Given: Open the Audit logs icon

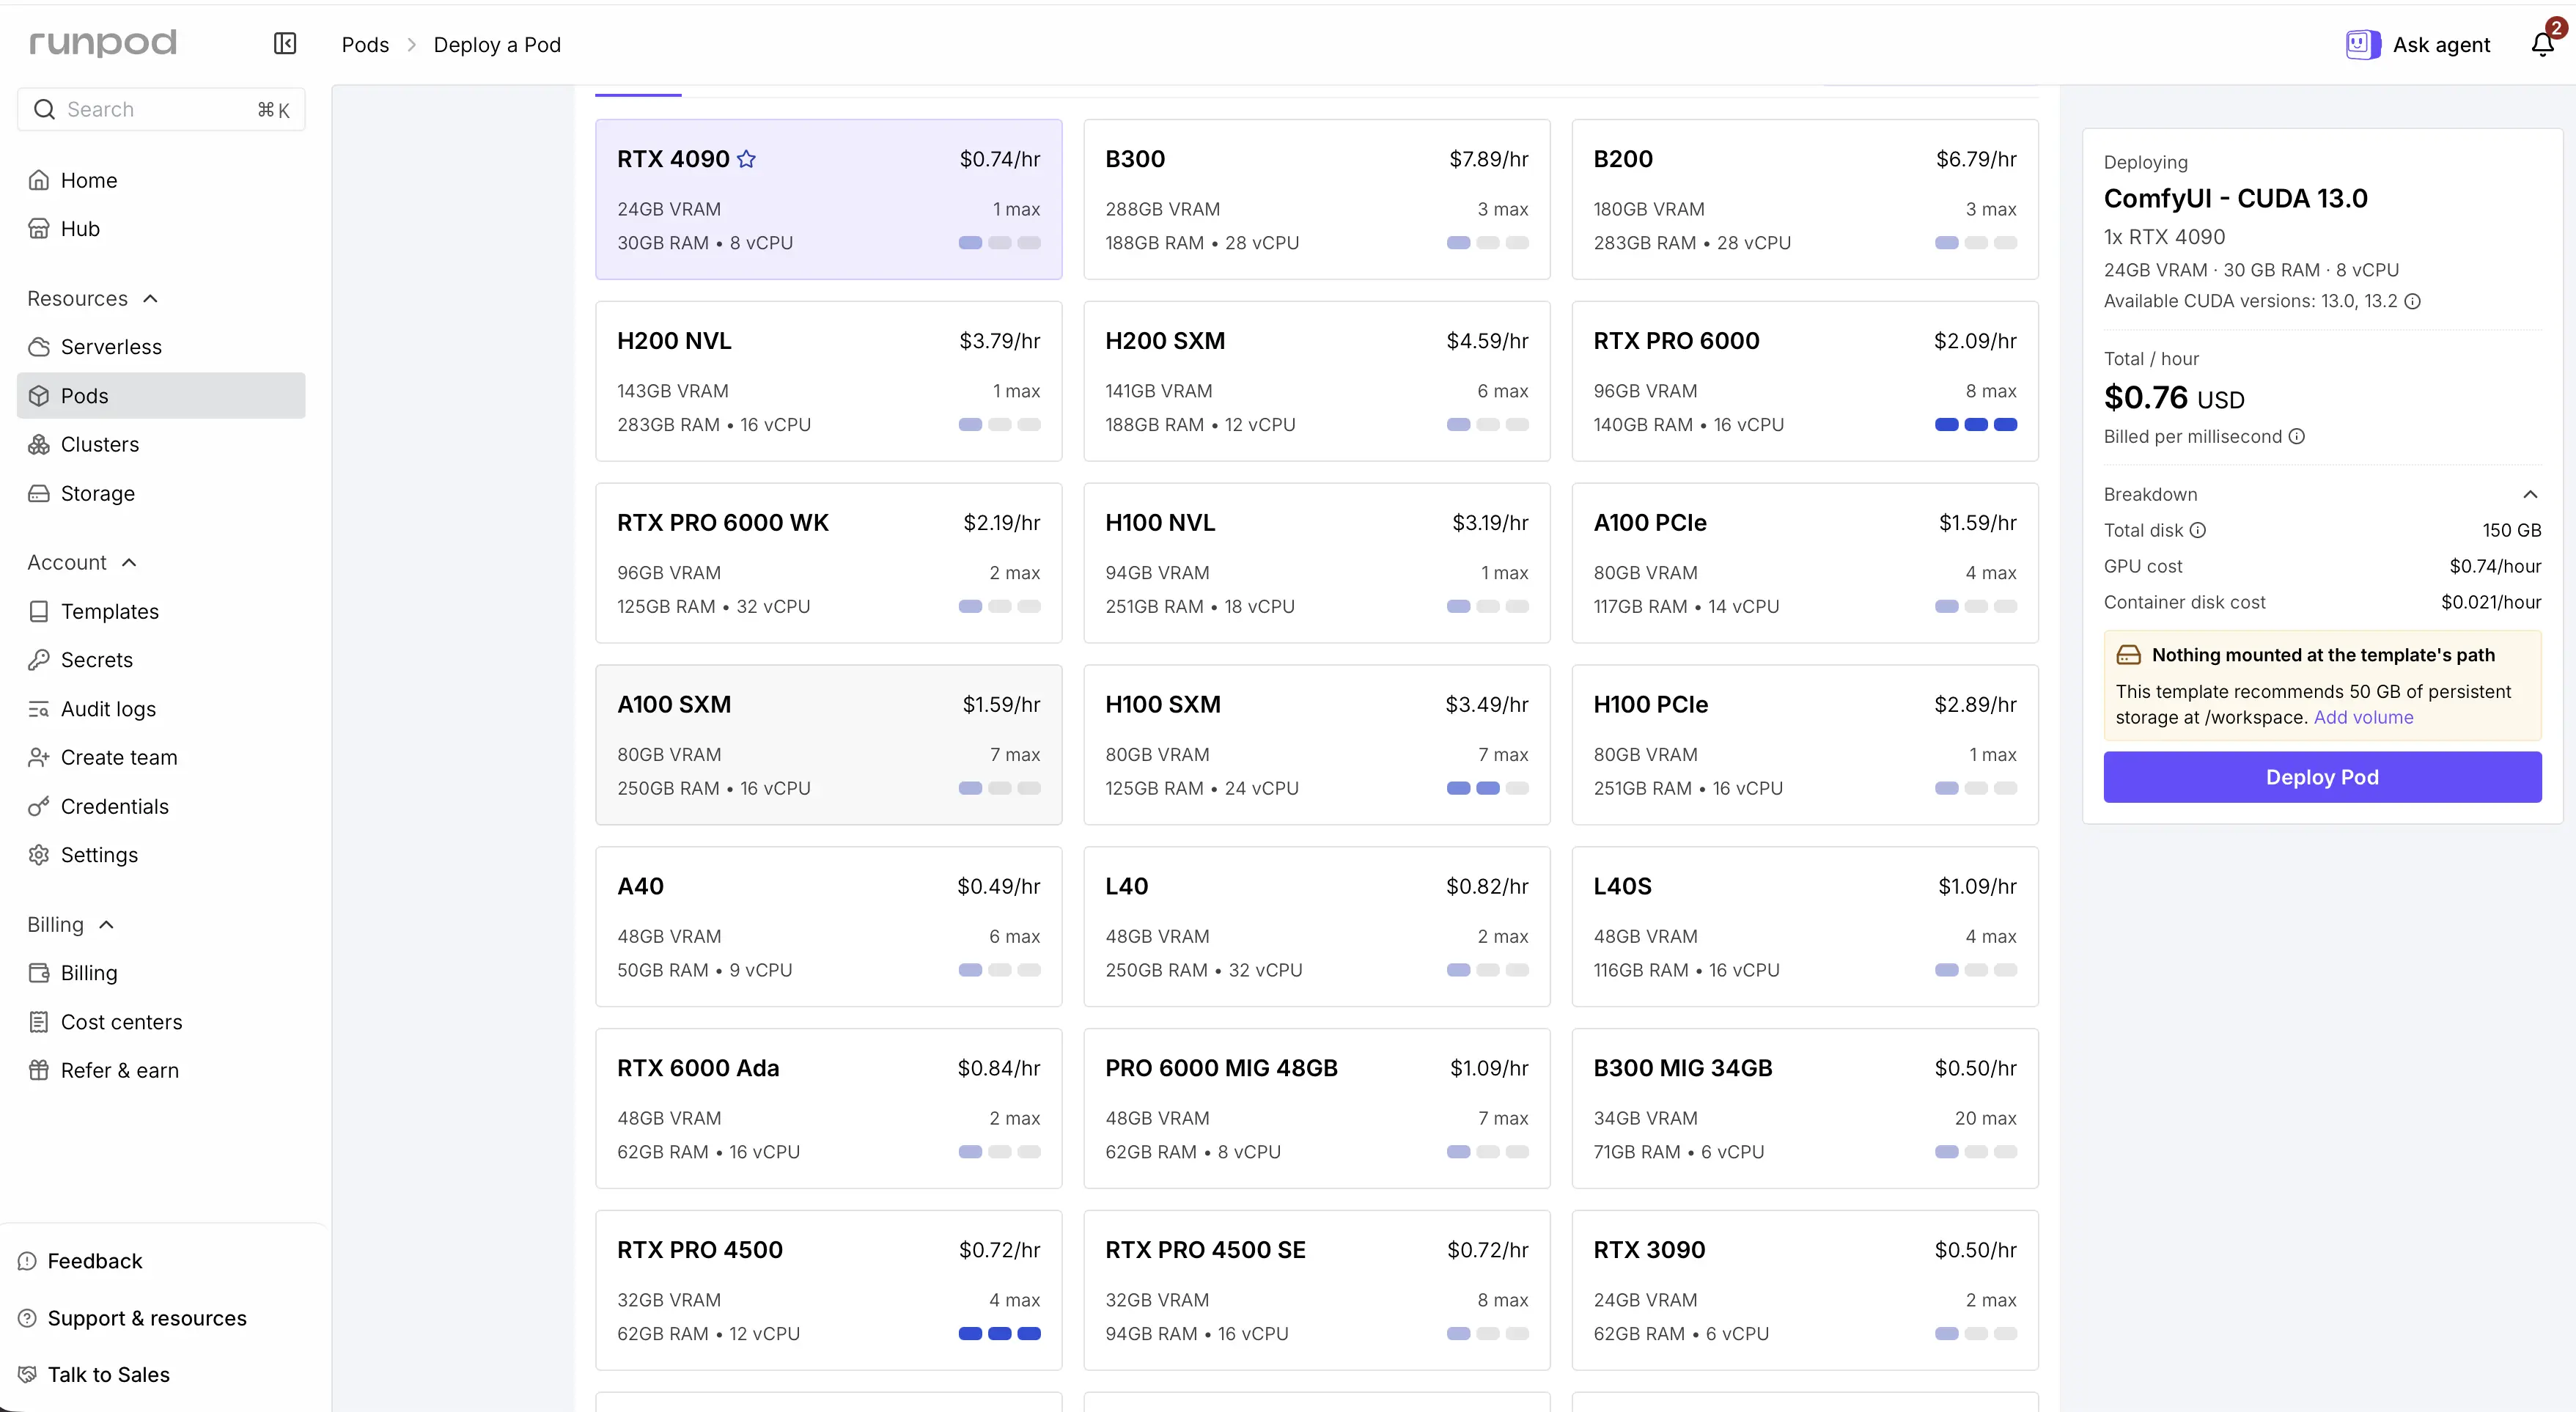Looking at the screenshot, I should (x=39, y=709).
